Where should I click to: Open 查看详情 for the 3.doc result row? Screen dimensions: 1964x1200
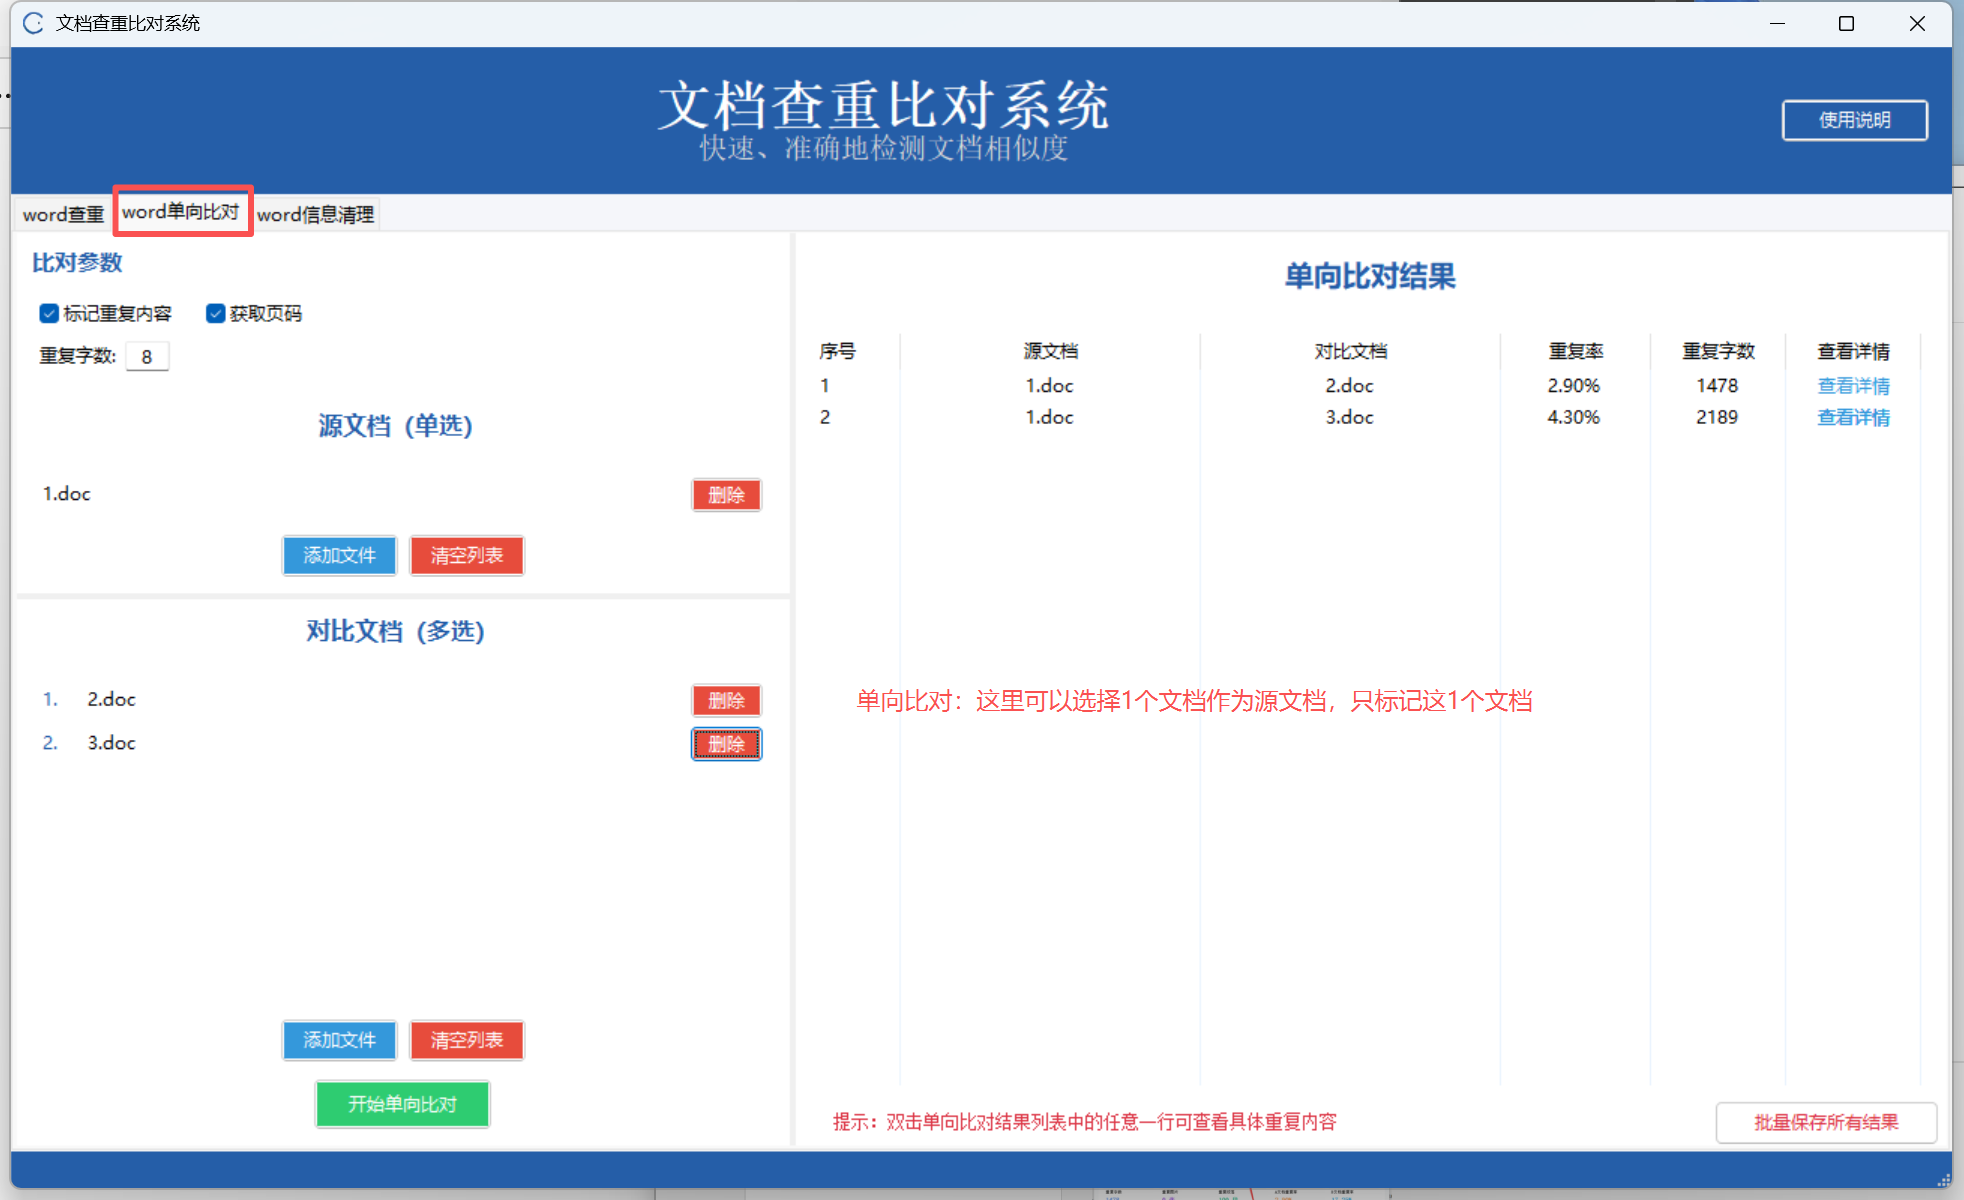tap(1852, 418)
